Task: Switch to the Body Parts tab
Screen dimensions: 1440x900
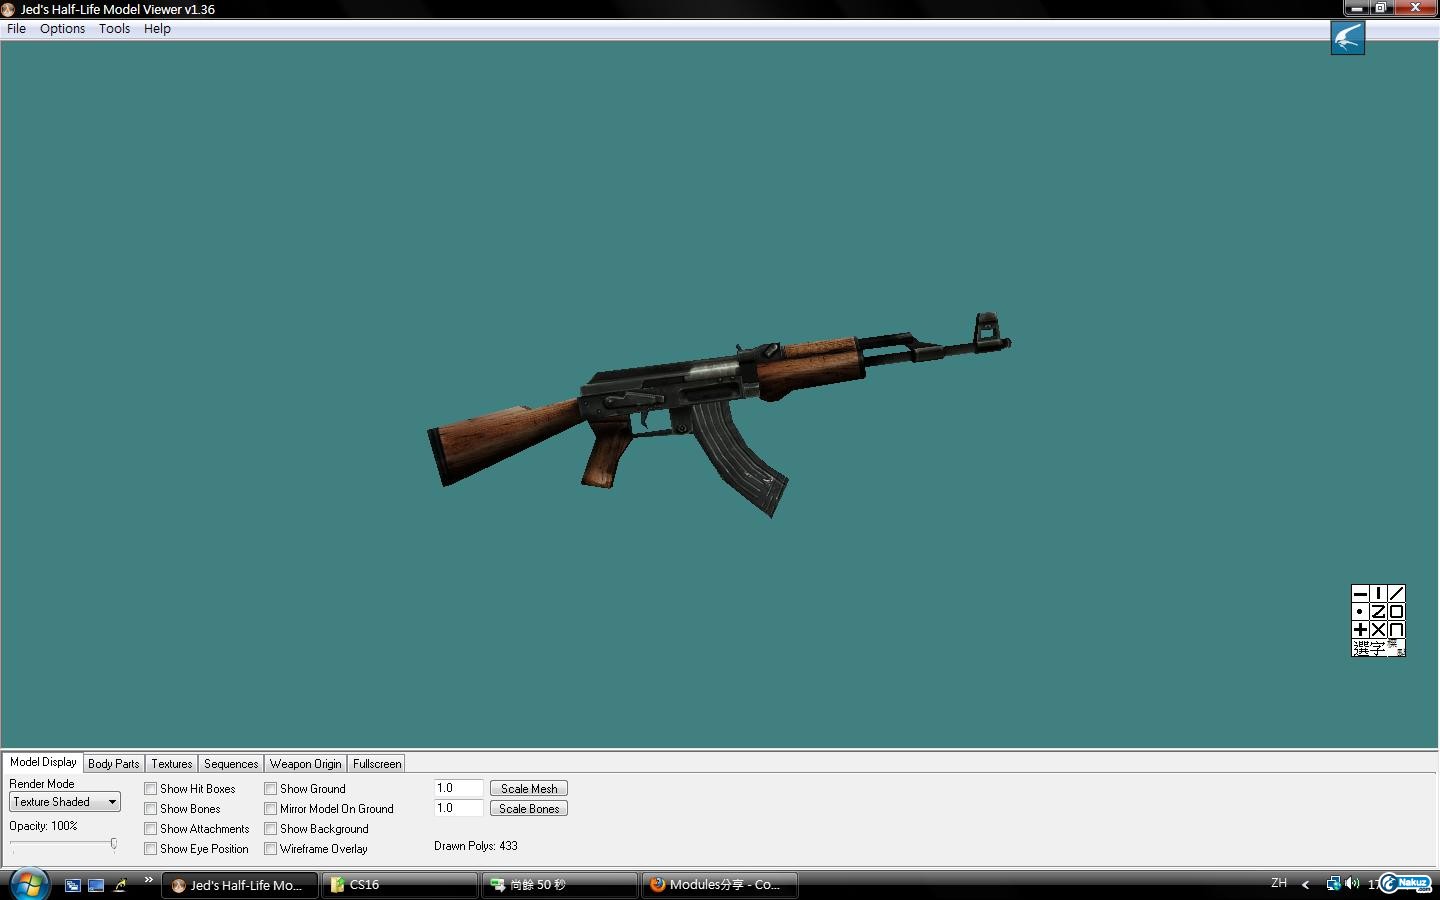Action: (x=114, y=764)
